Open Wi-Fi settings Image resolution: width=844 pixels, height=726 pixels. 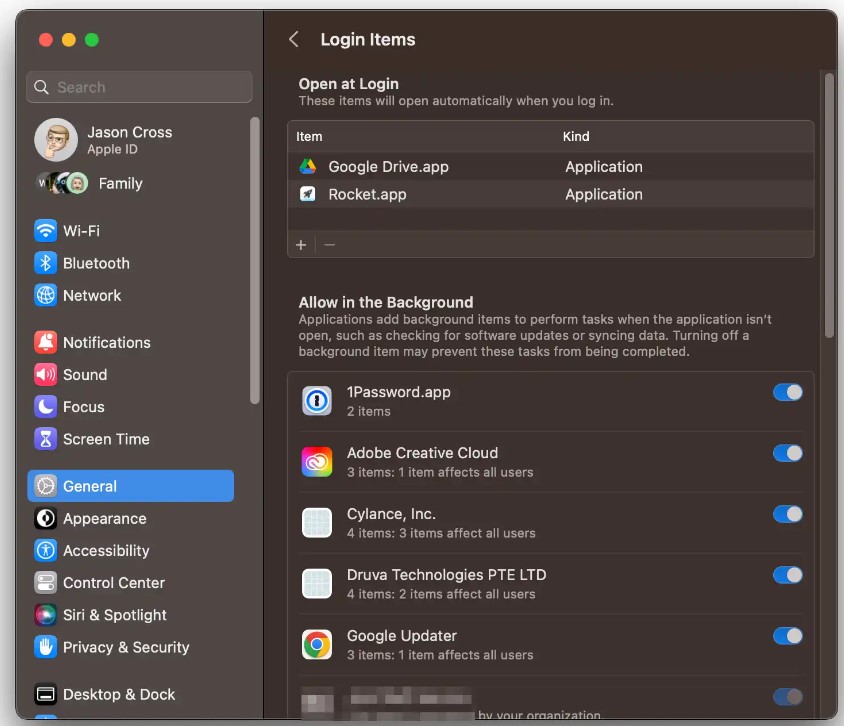click(x=131, y=231)
